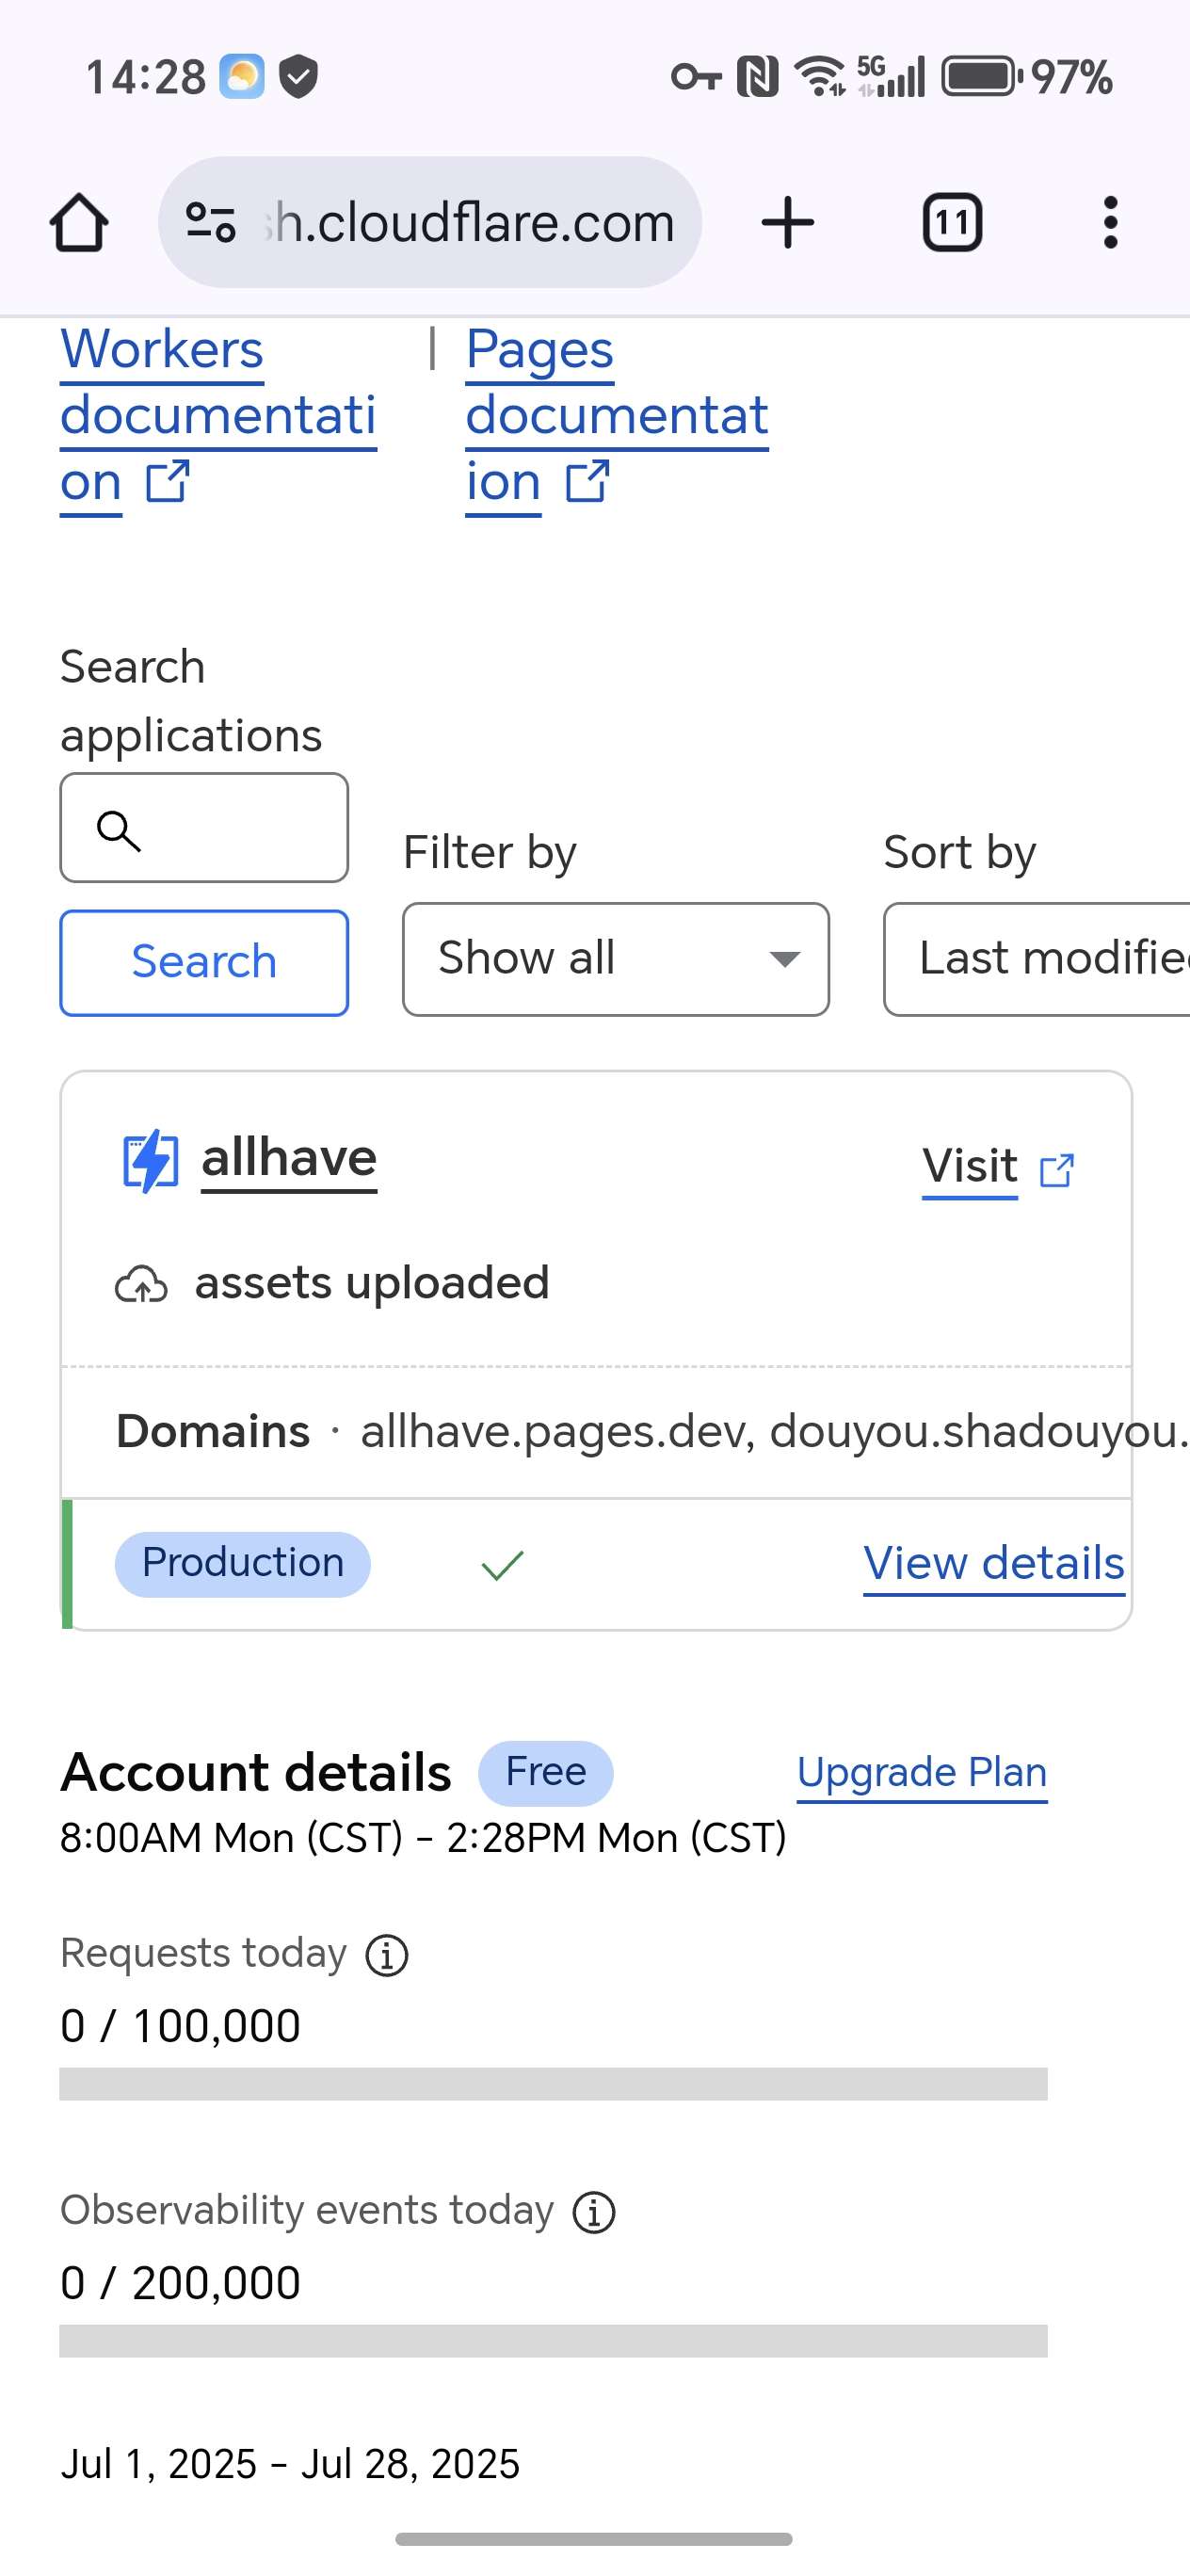Click the allhave Pages project icon
The image size is (1190, 2576).
tap(150, 1161)
